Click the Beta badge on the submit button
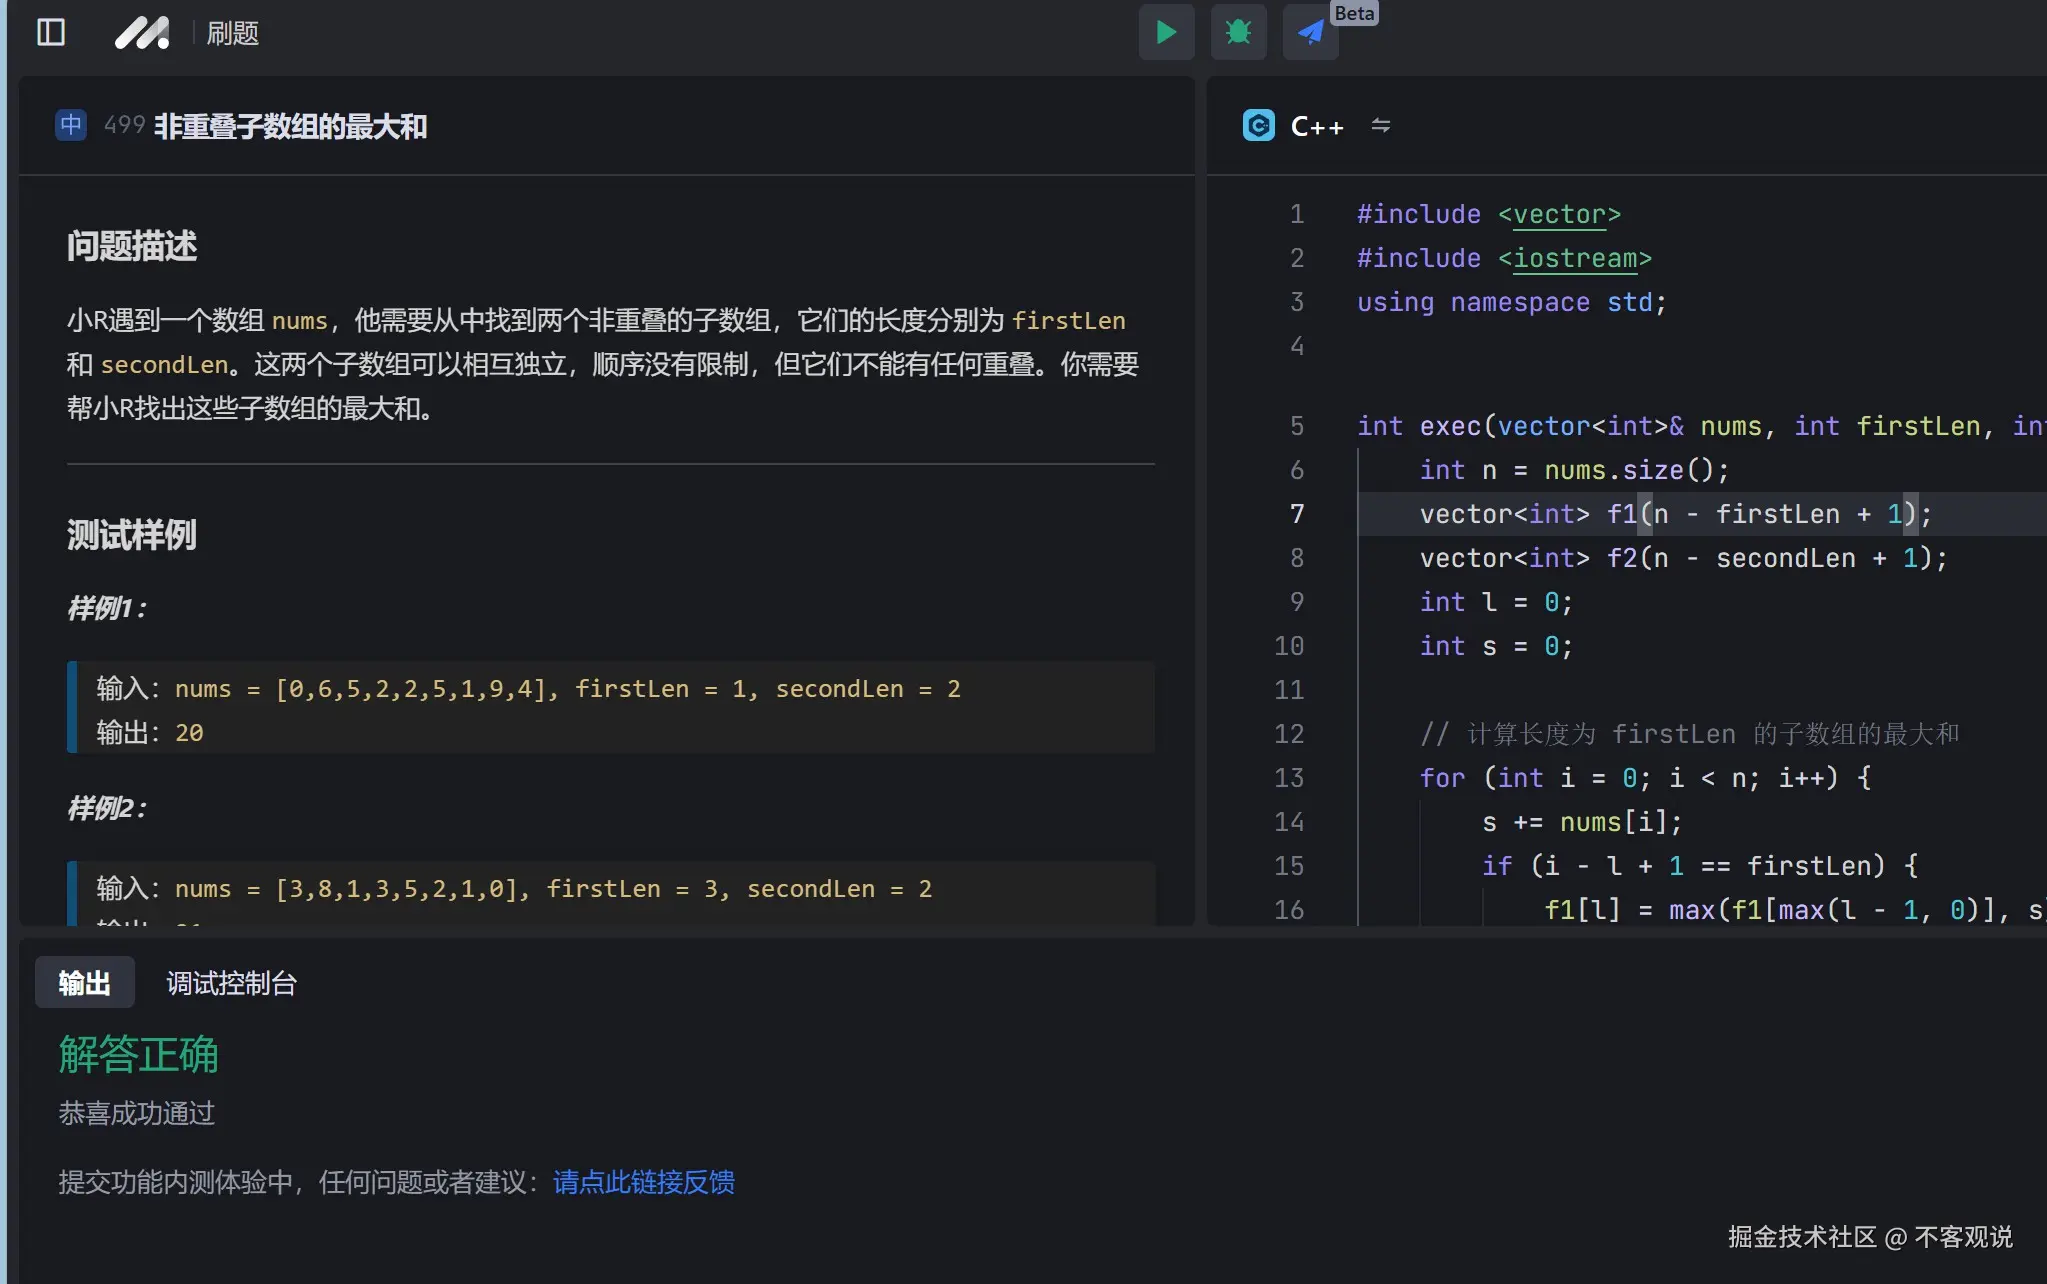The image size is (2047, 1284). [x=1354, y=13]
